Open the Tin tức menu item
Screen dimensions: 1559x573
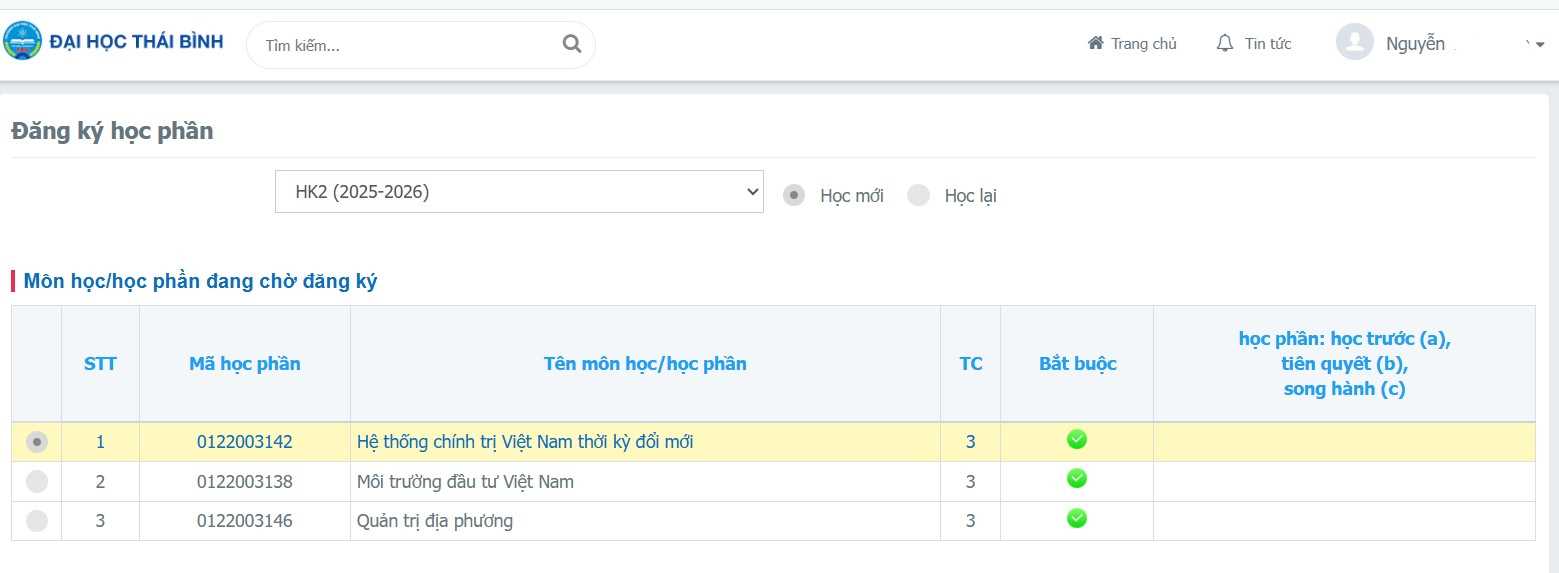[1267, 44]
